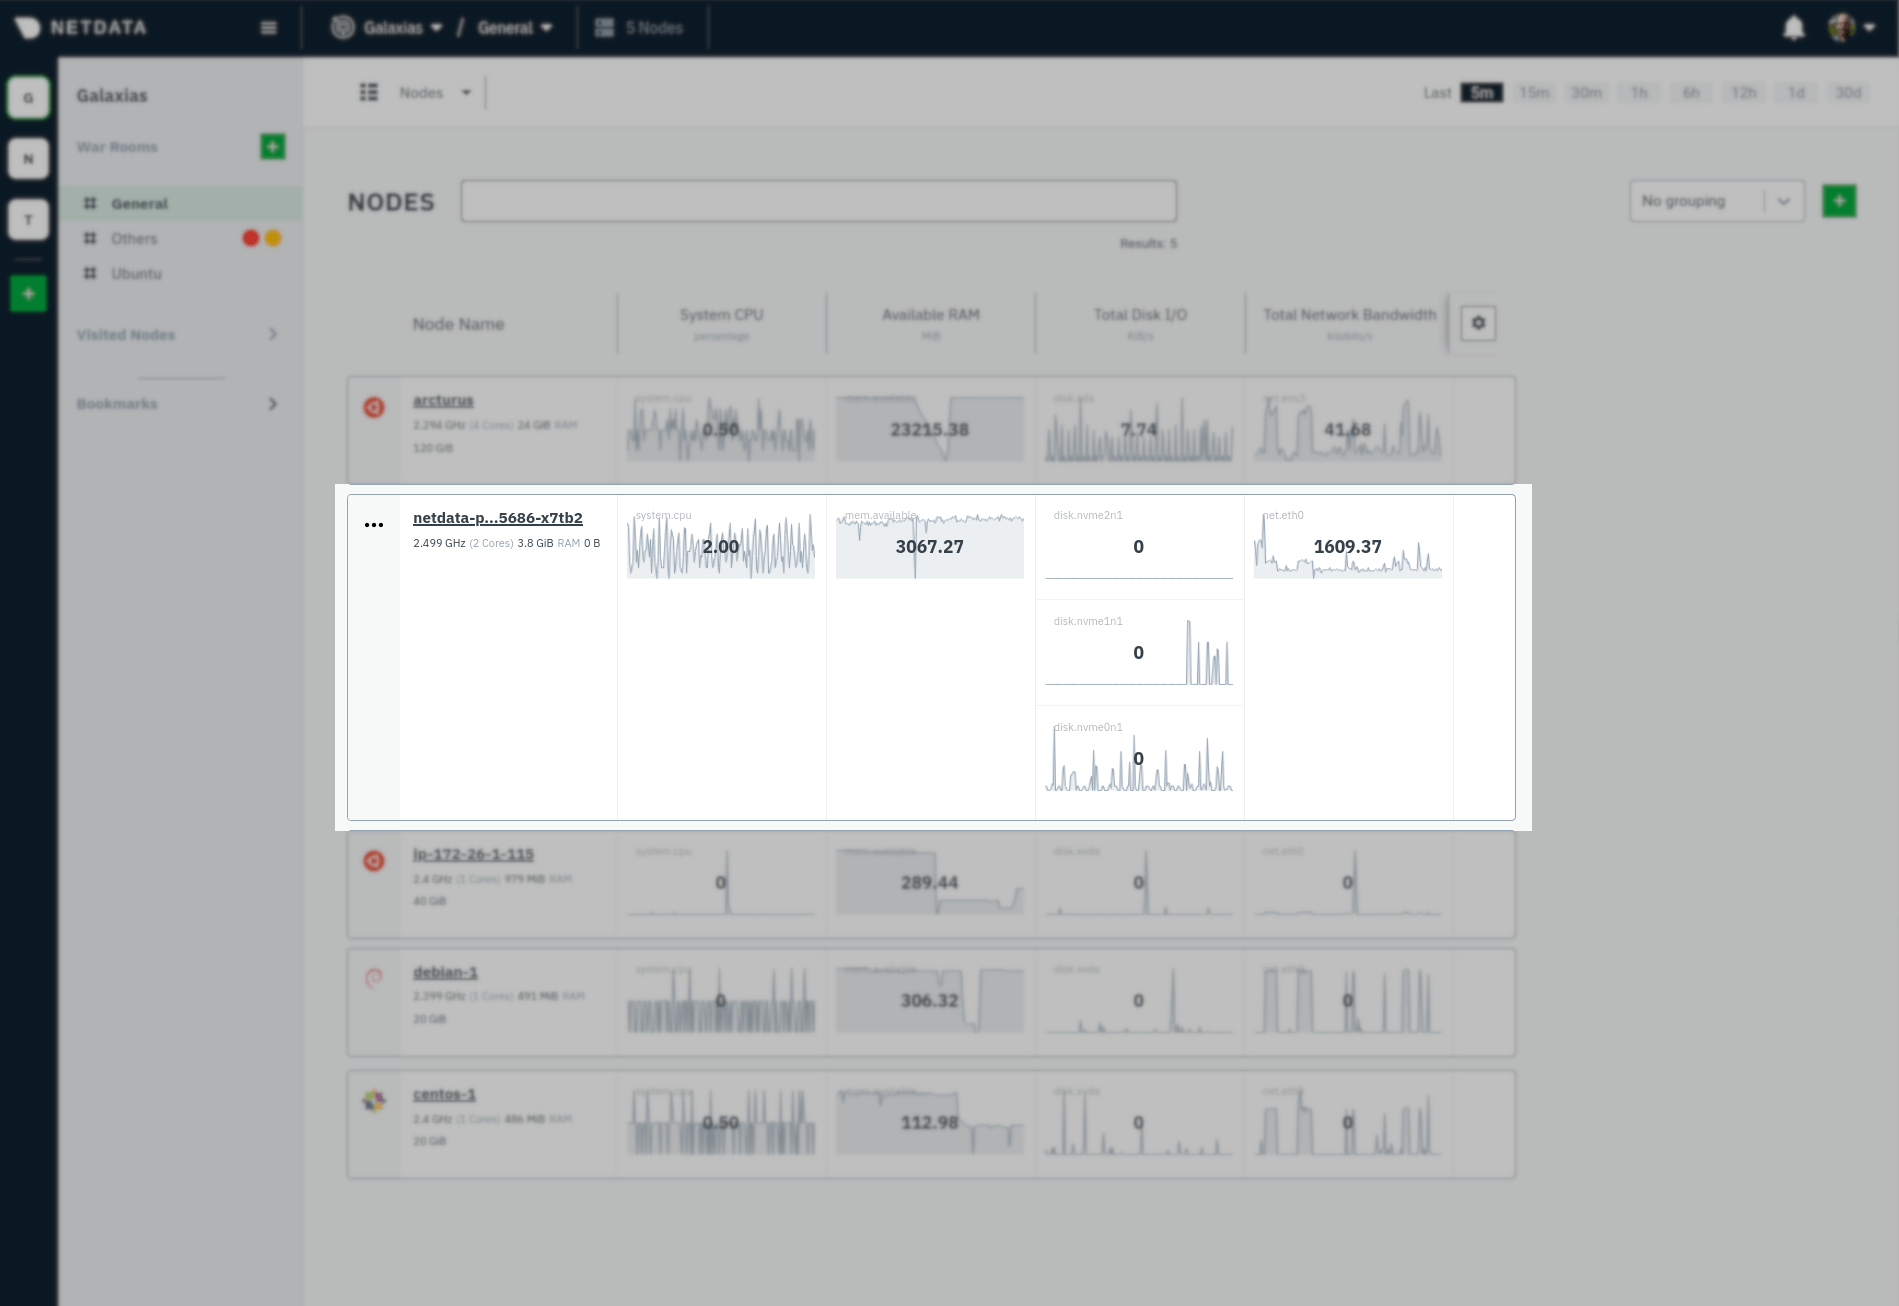Click the Nodes view grid icon
Image resolution: width=1899 pixels, height=1306 pixels.
coord(369,92)
